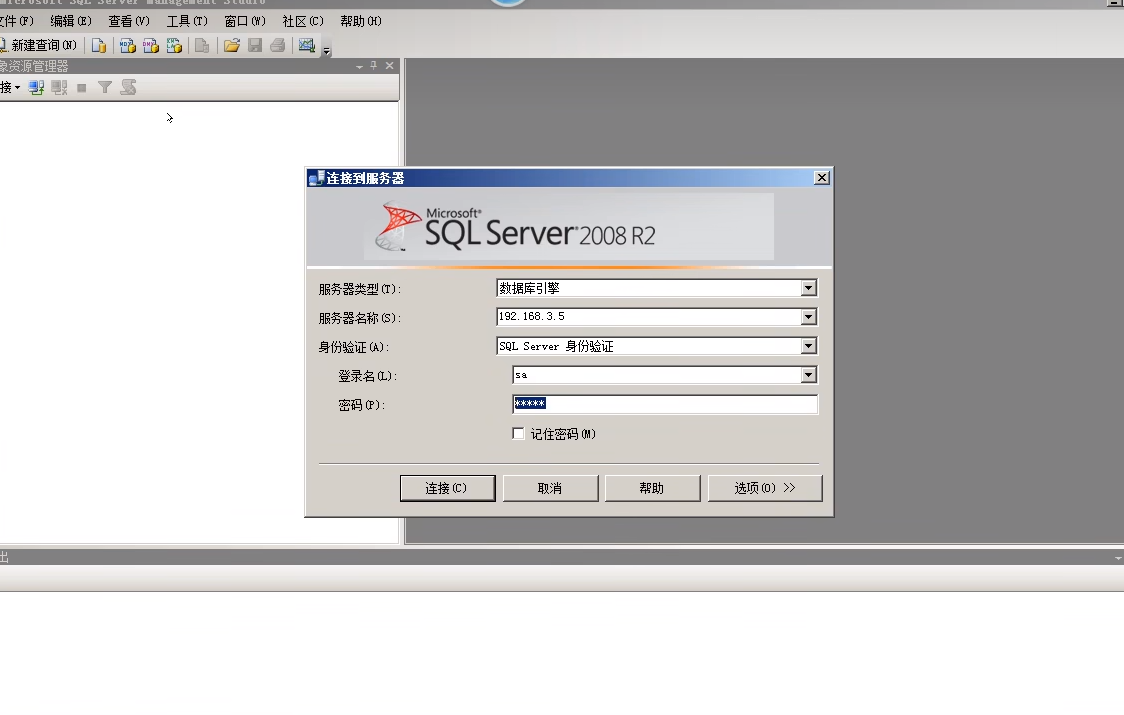Enable the Remember password (记住密码) checkbox

[518, 433]
